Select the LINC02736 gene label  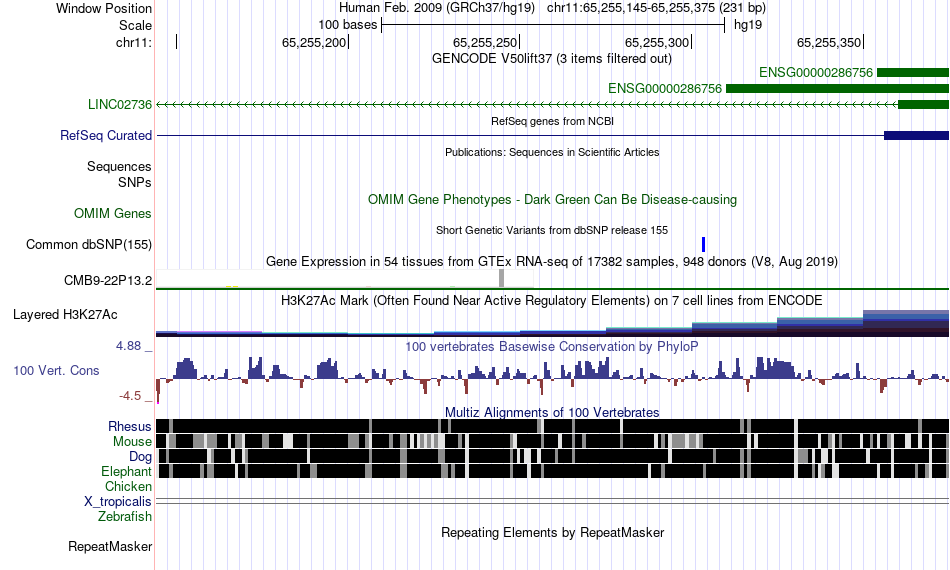120,104
